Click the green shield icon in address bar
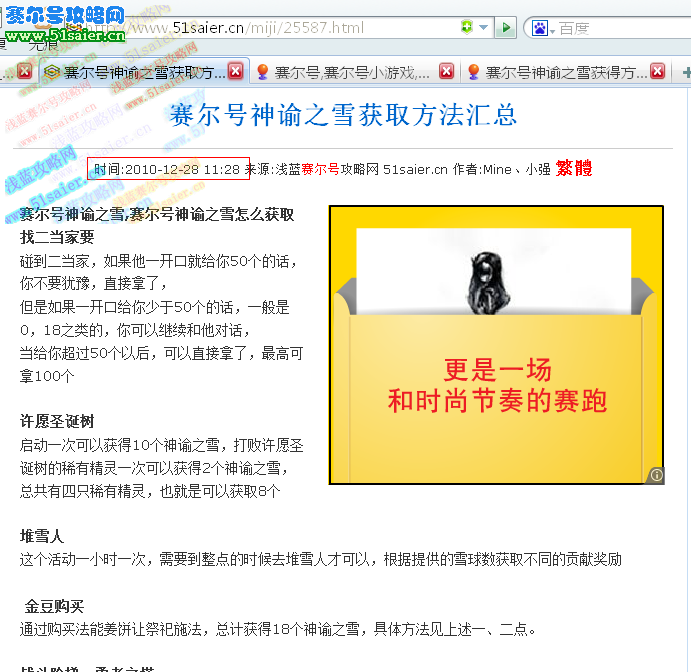Screen dimensions: 691x672 tap(467, 27)
